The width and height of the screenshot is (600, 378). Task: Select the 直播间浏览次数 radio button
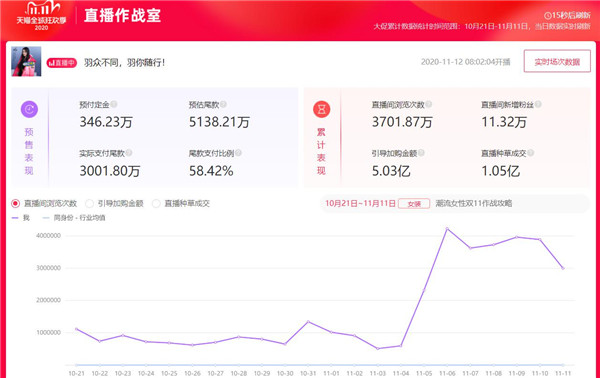[x=15, y=203]
